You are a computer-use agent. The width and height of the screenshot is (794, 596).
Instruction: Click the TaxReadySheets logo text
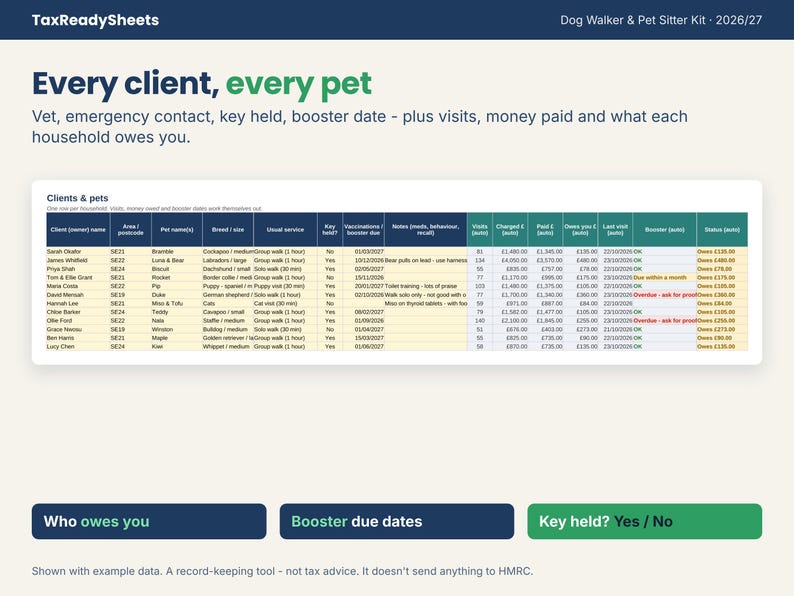(95, 20)
